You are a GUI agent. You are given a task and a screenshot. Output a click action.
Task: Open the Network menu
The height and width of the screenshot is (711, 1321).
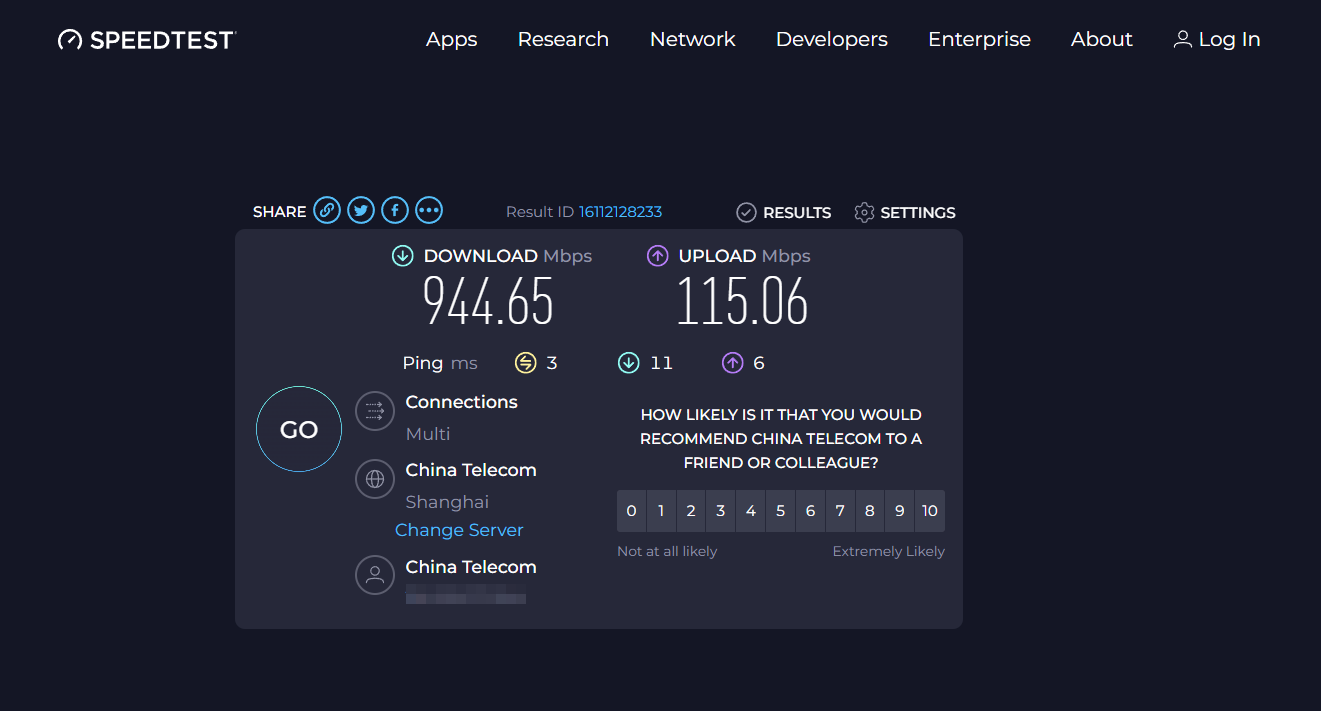(692, 40)
